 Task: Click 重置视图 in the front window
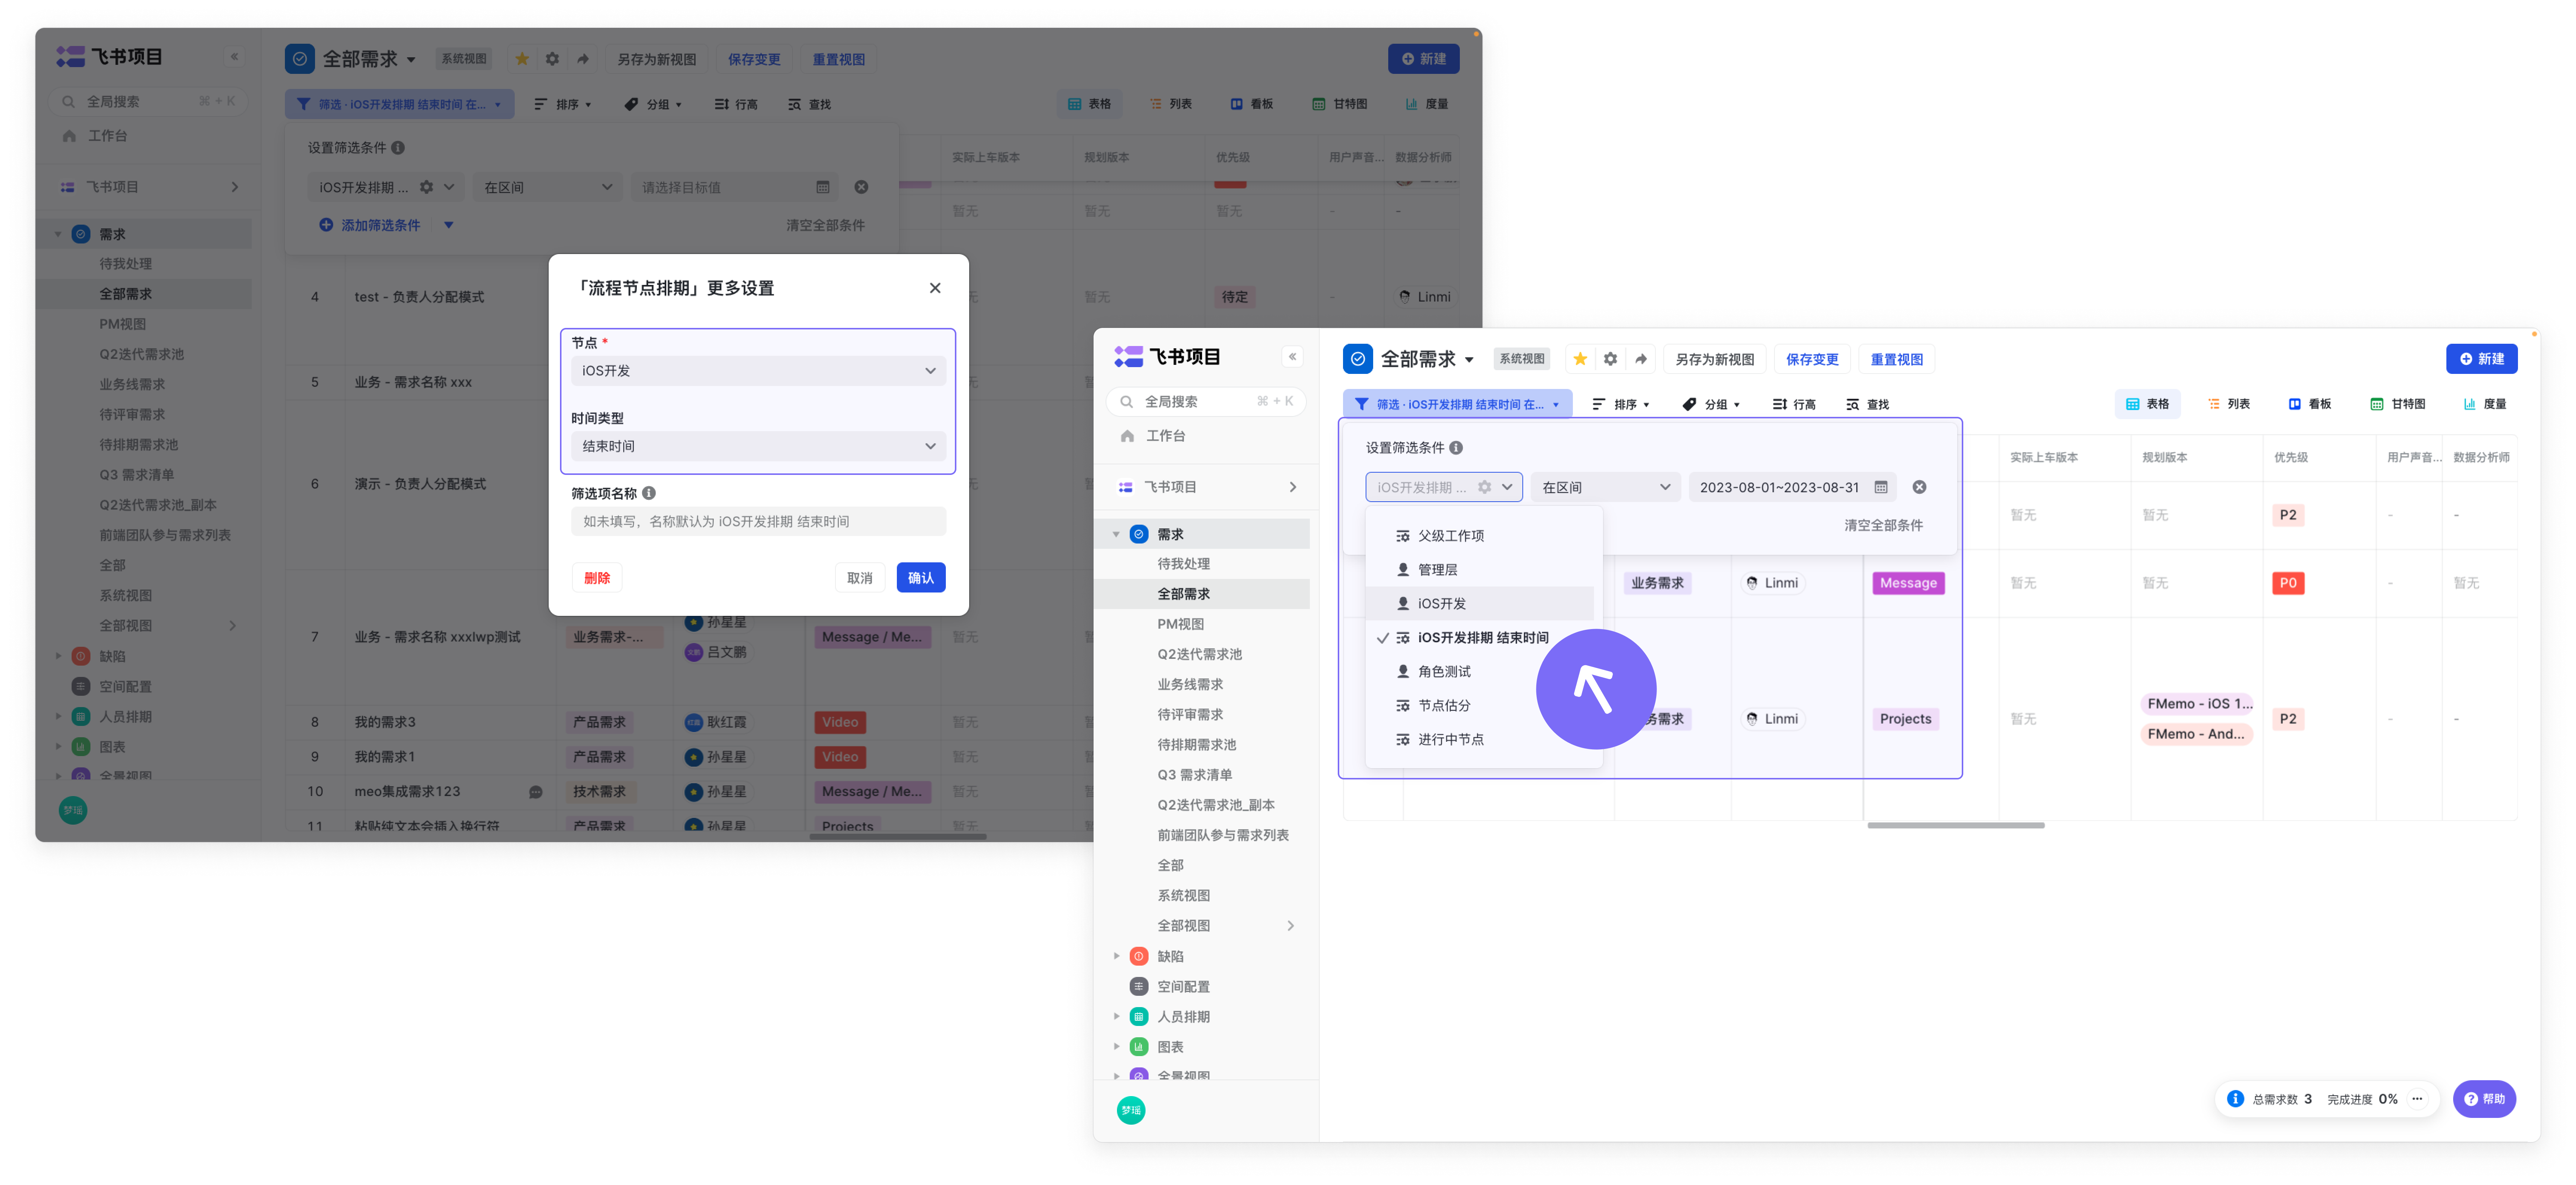(1897, 359)
